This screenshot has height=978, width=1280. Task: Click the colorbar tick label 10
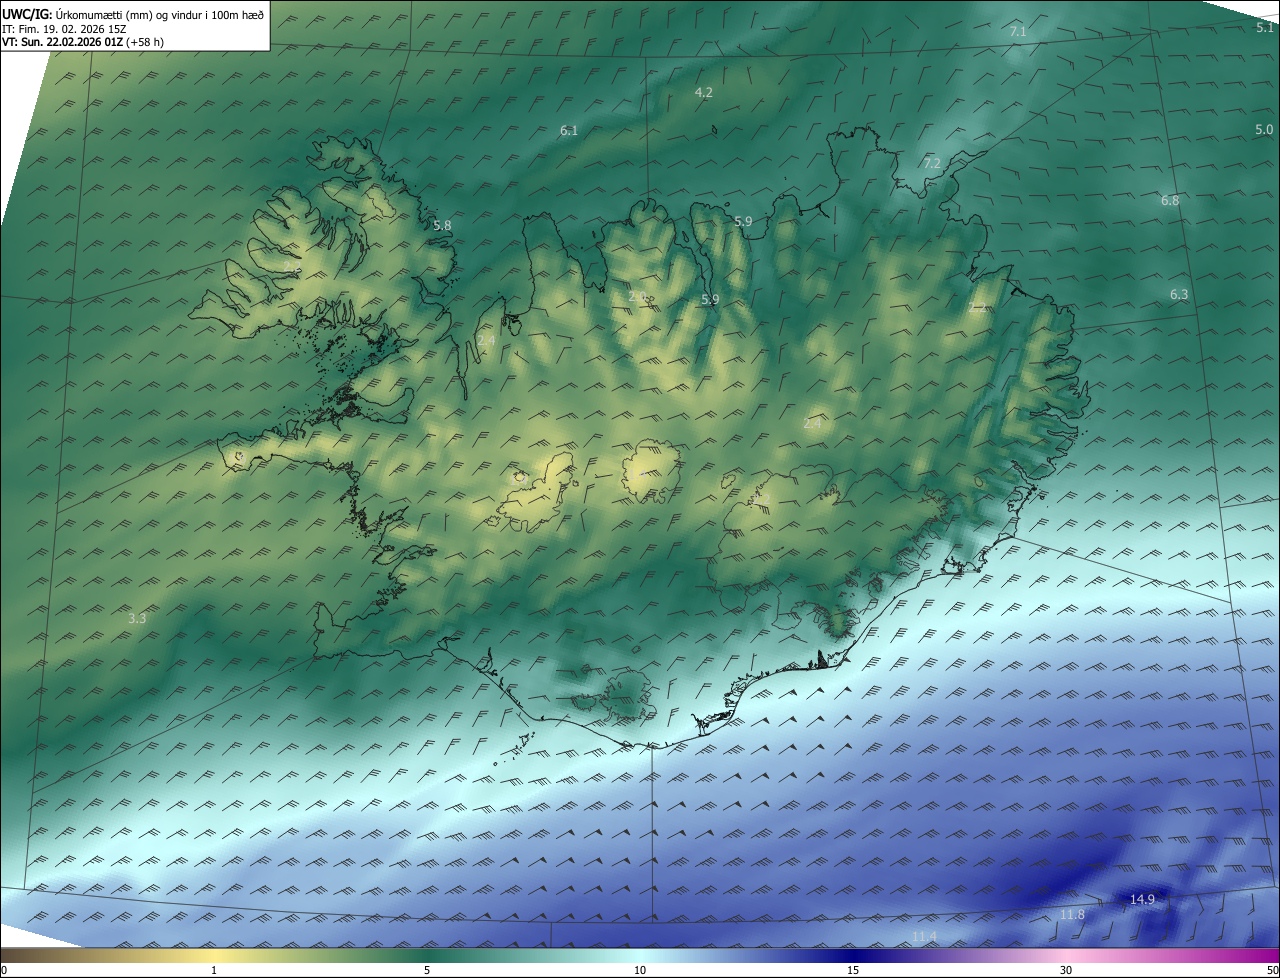[x=640, y=970]
